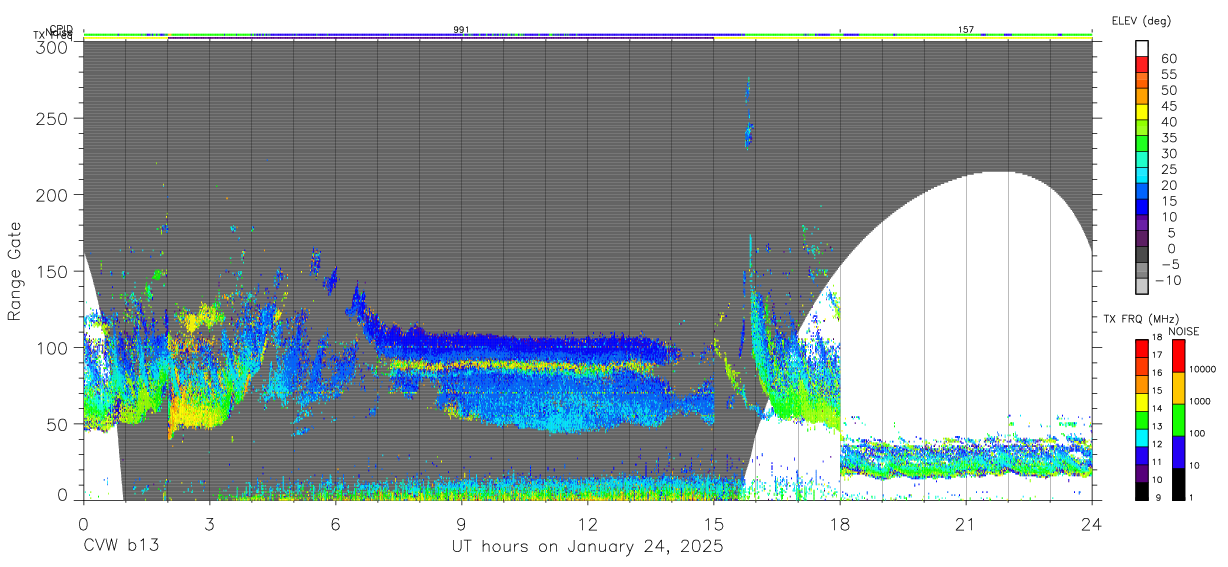Viewport: 1228px width, 567px height.
Task: Click the 'CVW b13' radar beam label
Action: click(x=121, y=547)
